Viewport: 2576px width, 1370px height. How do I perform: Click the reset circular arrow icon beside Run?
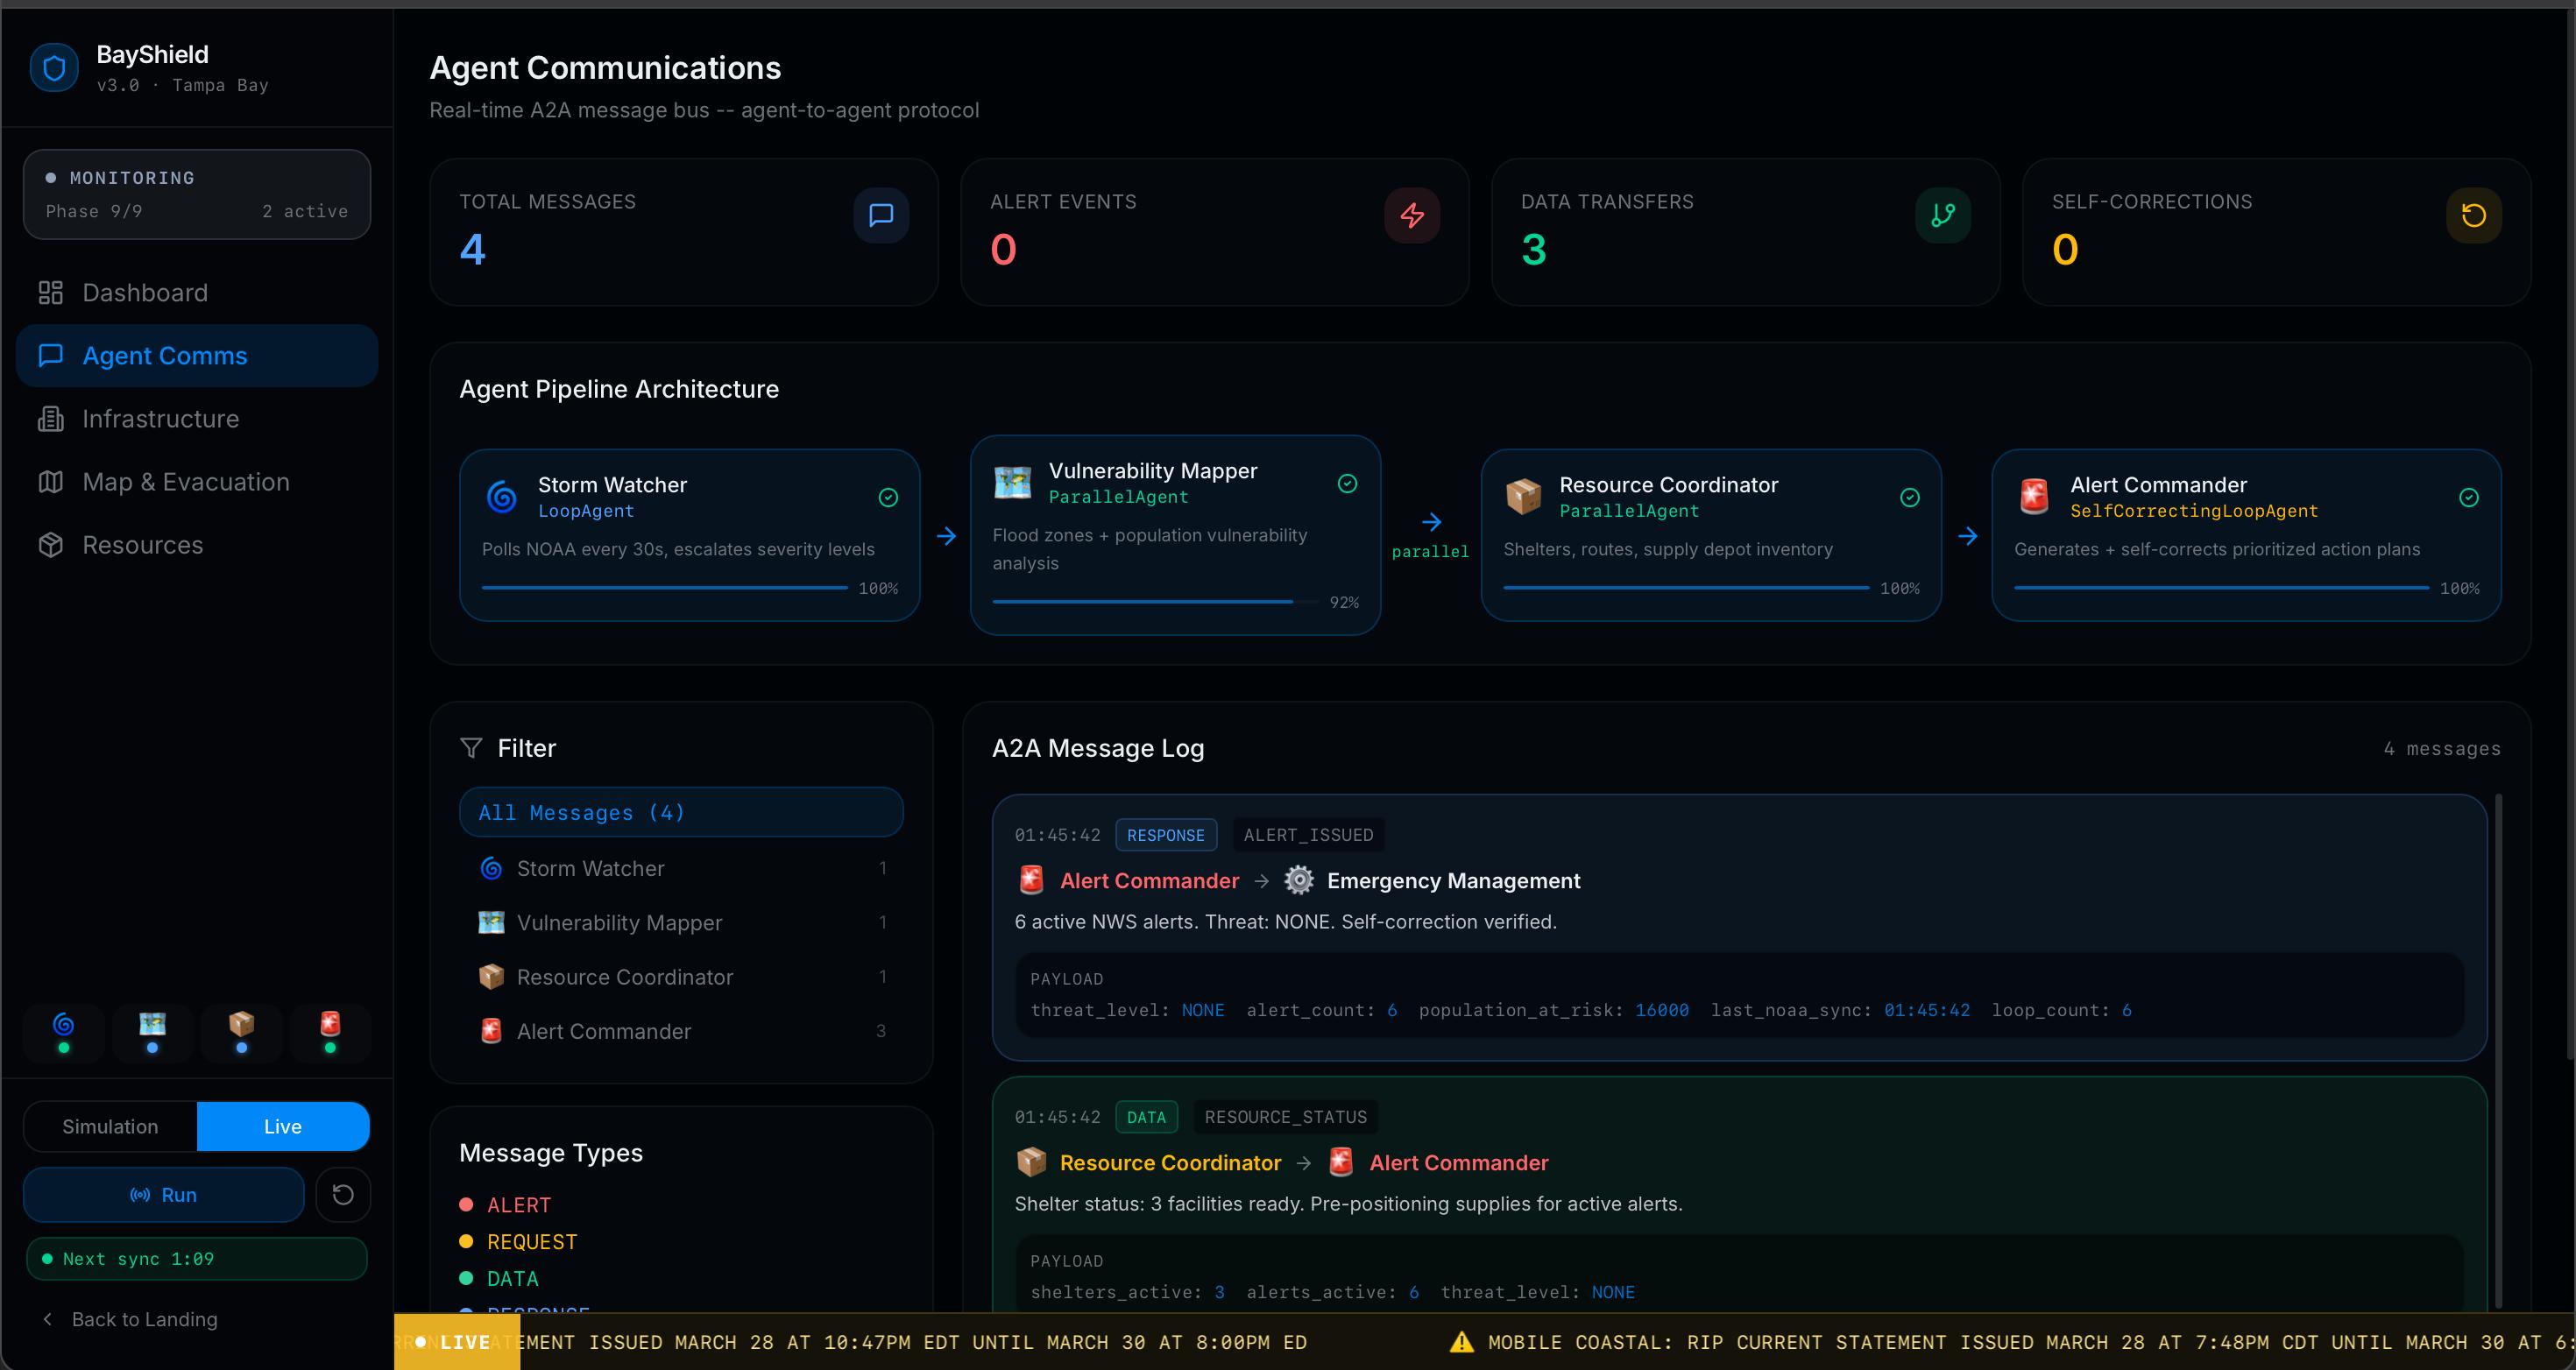click(x=343, y=1194)
